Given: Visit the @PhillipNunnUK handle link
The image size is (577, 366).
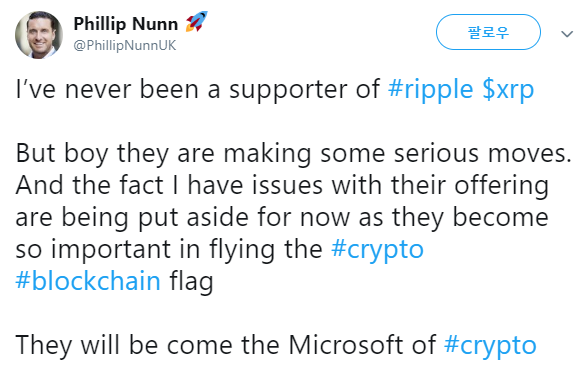Looking at the screenshot, I should click(x=125, y=46).
